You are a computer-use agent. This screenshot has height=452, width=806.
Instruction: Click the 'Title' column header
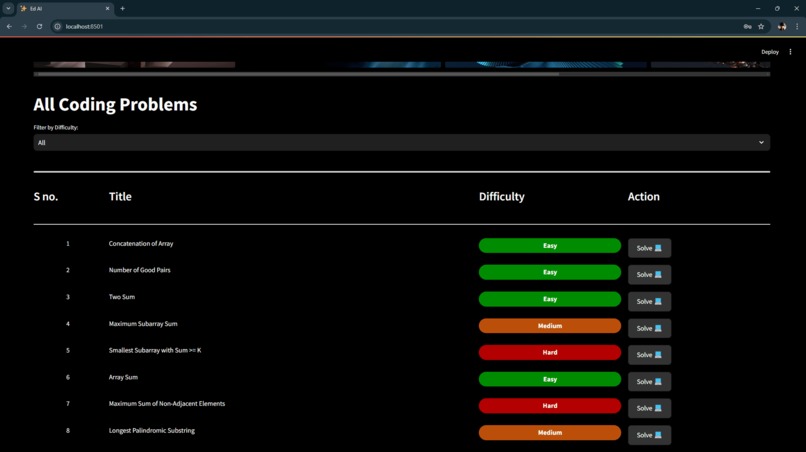[120, 196]
